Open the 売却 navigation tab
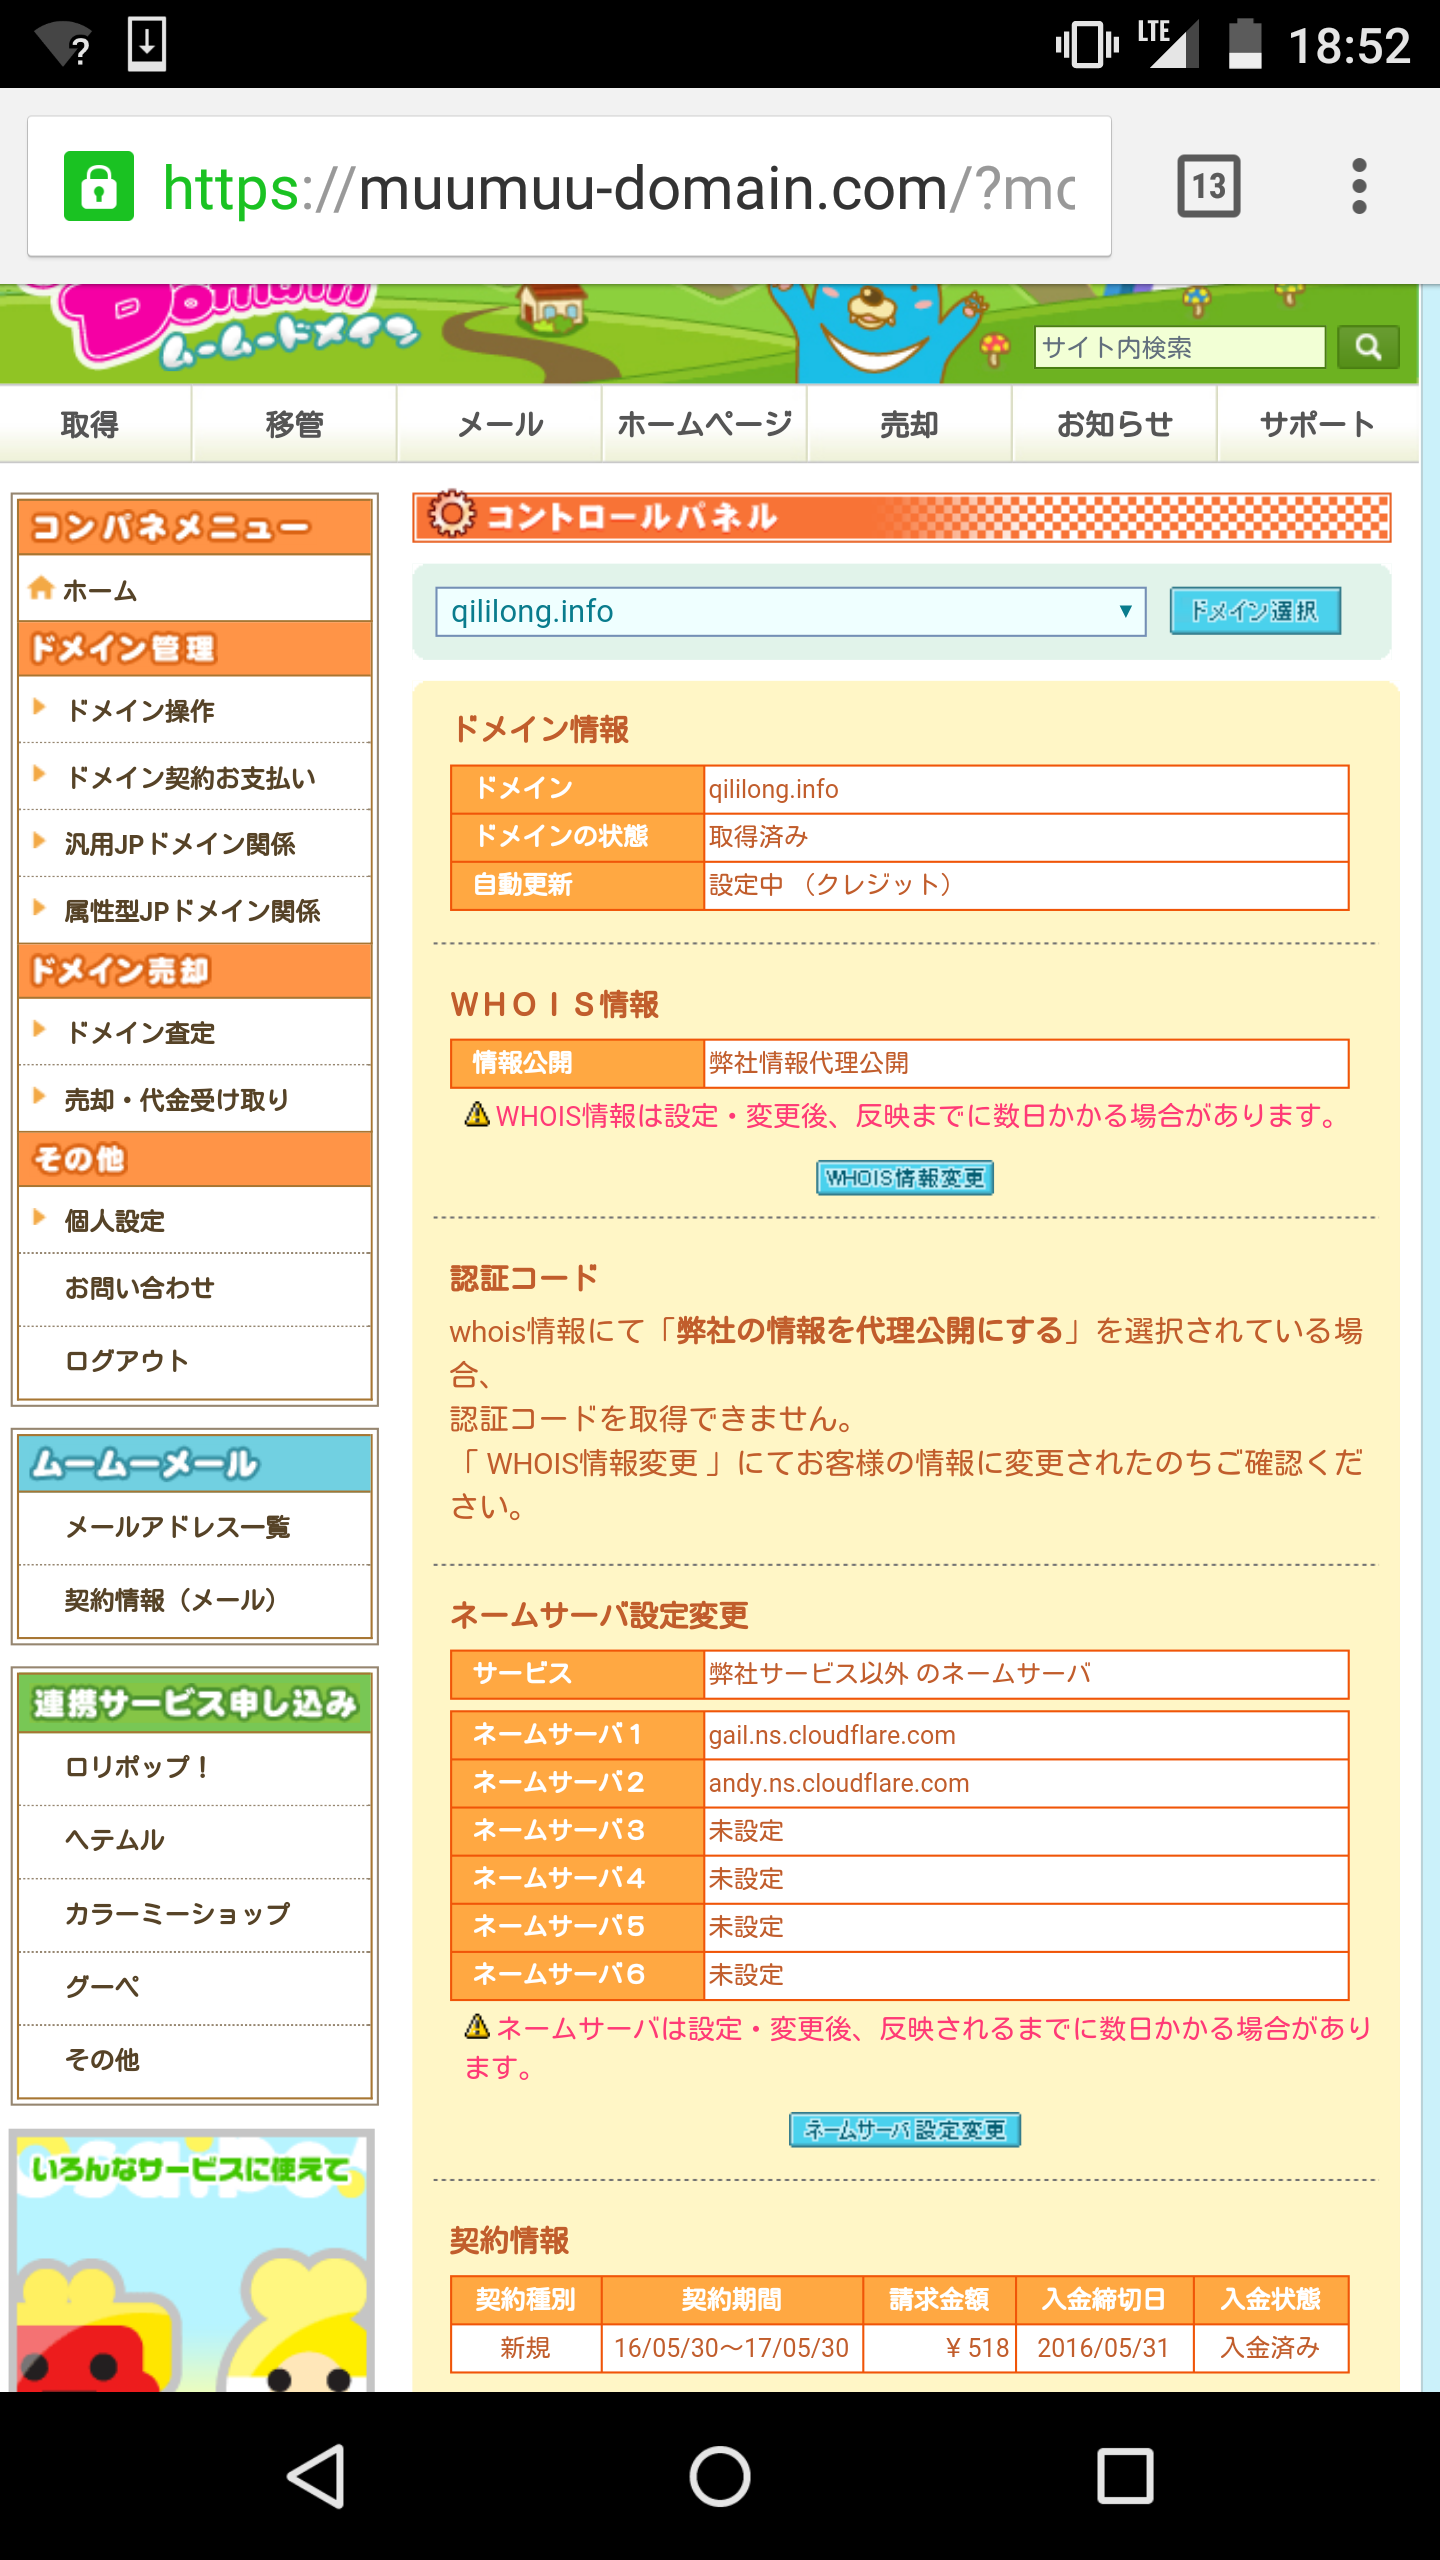 click(910, 425)
